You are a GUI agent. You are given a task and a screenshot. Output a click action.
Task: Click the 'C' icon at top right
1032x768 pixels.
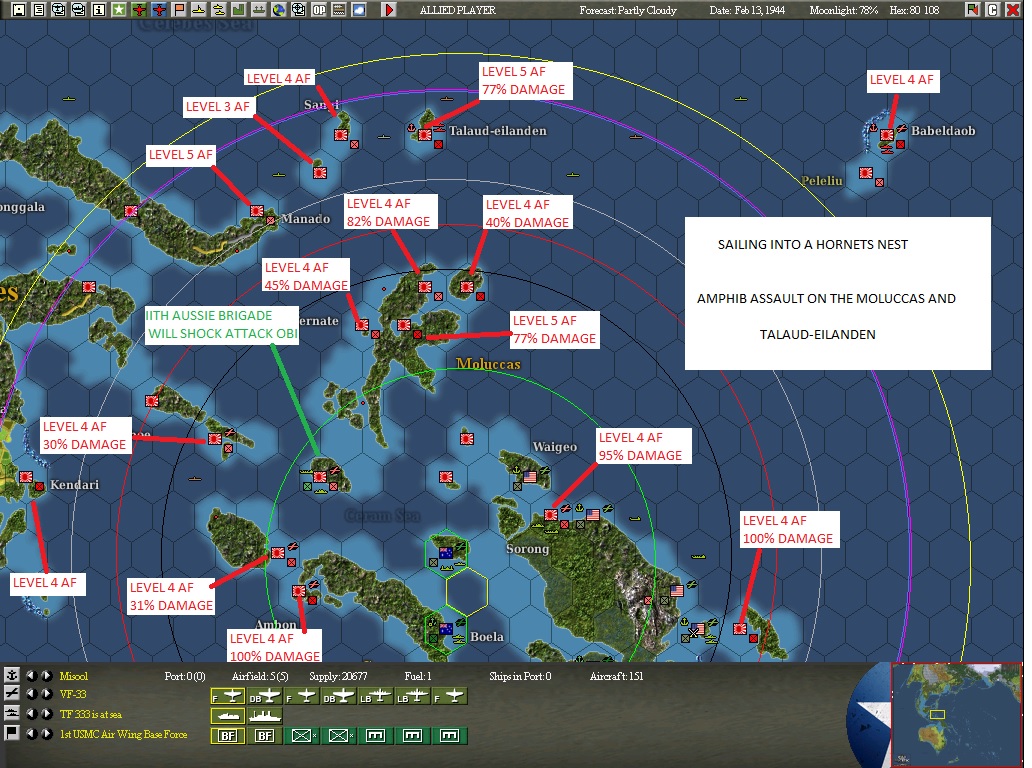993,10
